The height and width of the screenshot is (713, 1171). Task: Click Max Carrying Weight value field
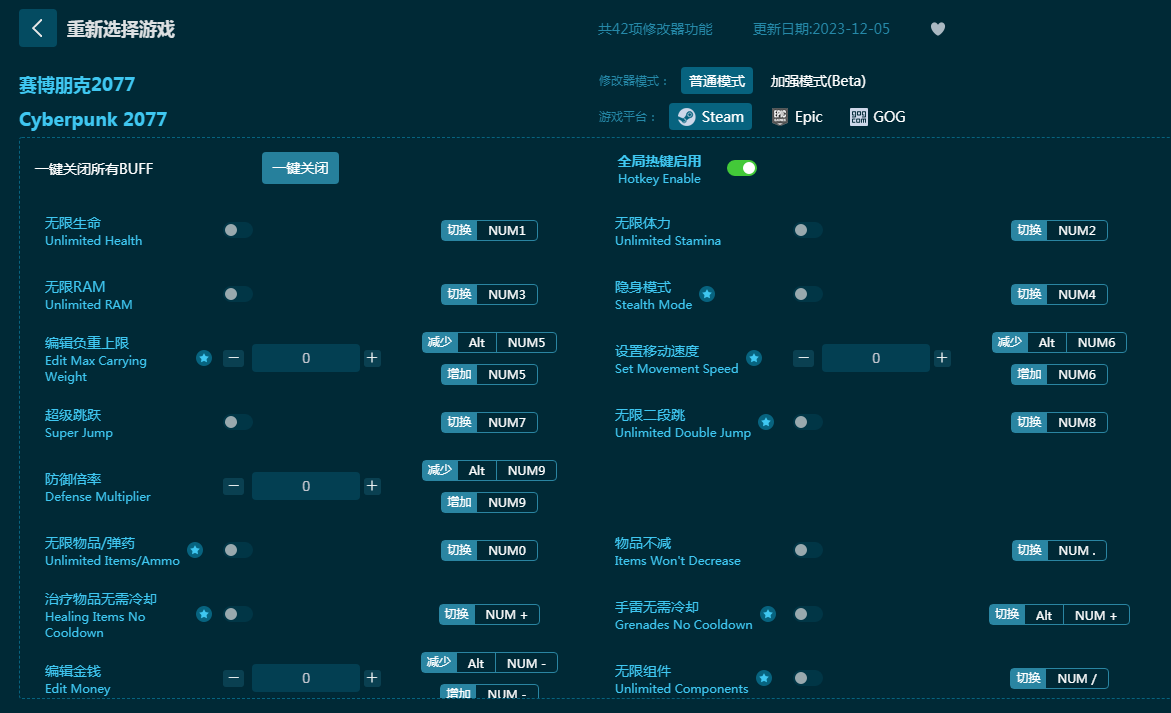[x=305, y=358]
